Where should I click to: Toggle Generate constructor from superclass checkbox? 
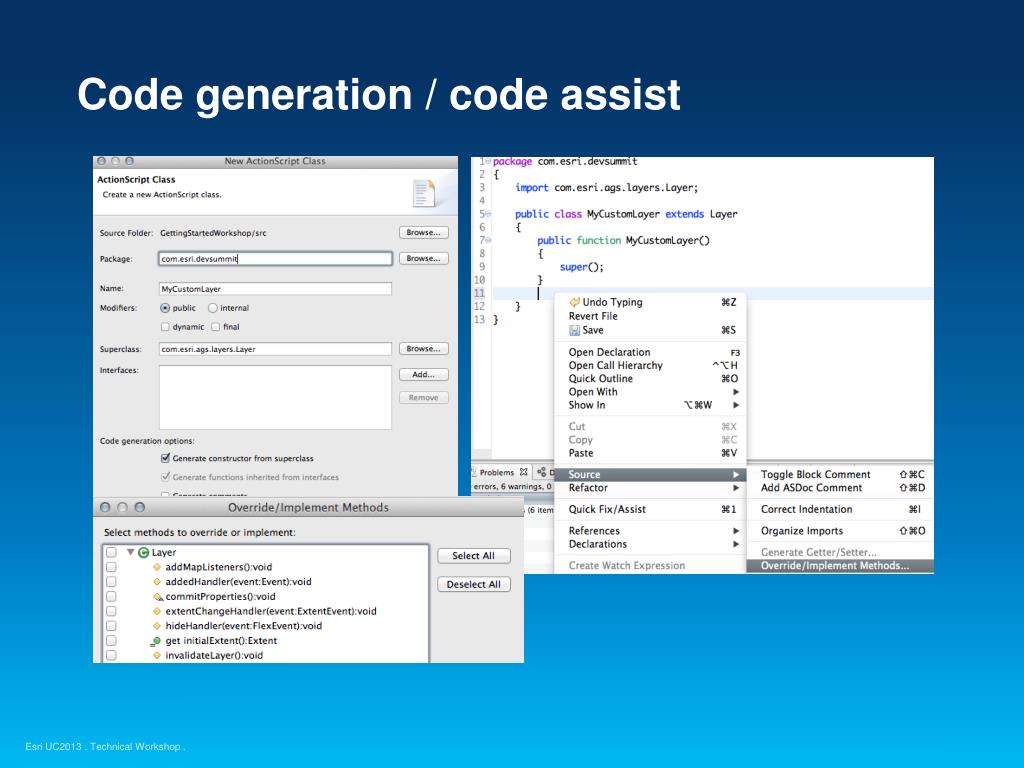[165, 458]
